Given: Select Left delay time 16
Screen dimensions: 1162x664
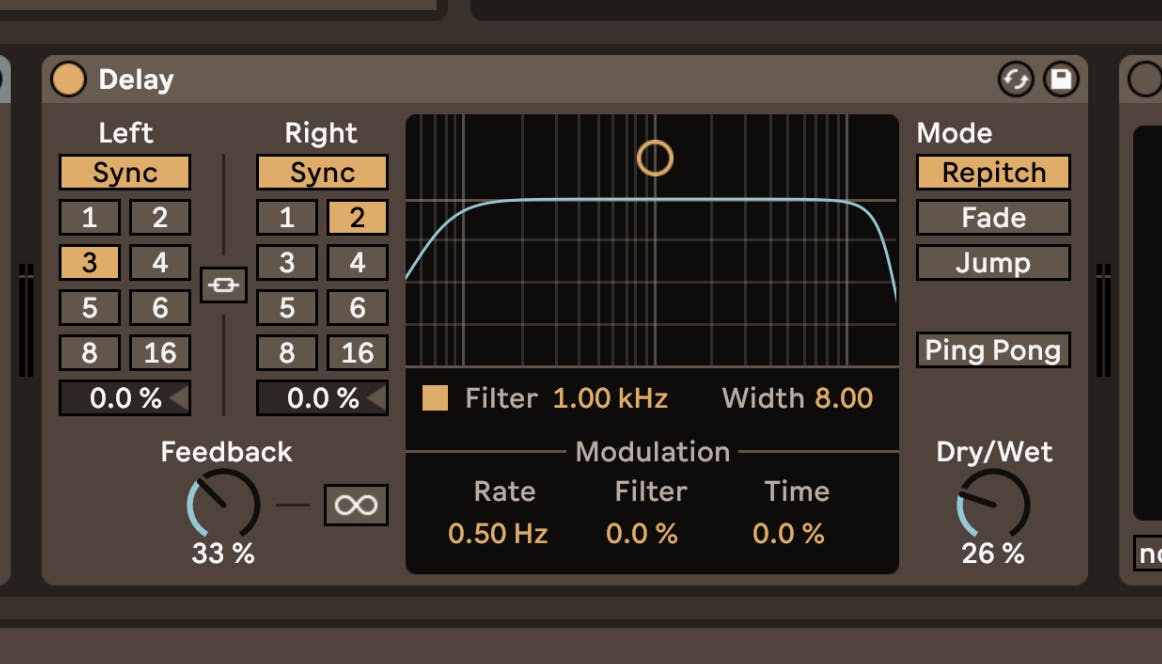Looking at the screenshot, I should (160, 353).
